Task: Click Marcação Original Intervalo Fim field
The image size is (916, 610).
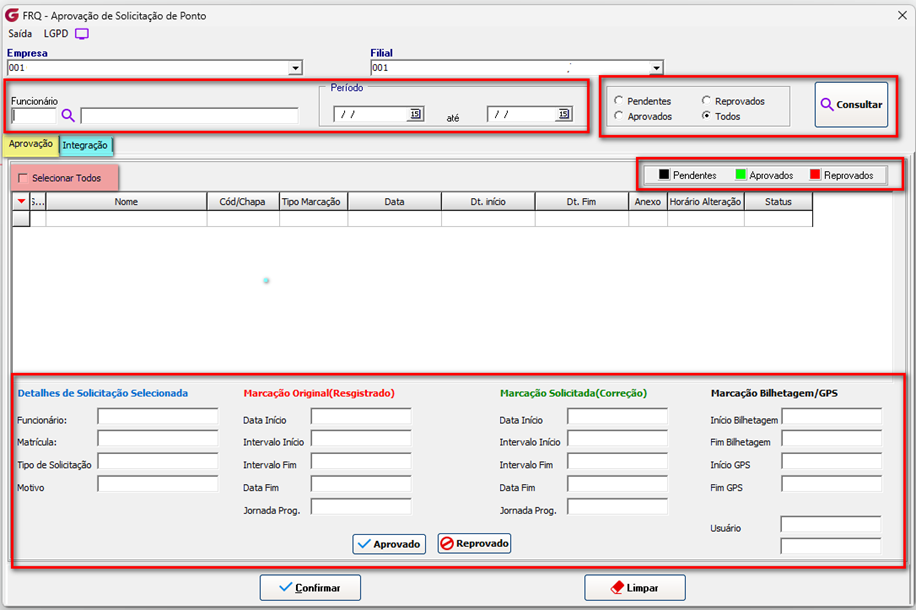Action: pyautogui.click(x=361, y=461)
